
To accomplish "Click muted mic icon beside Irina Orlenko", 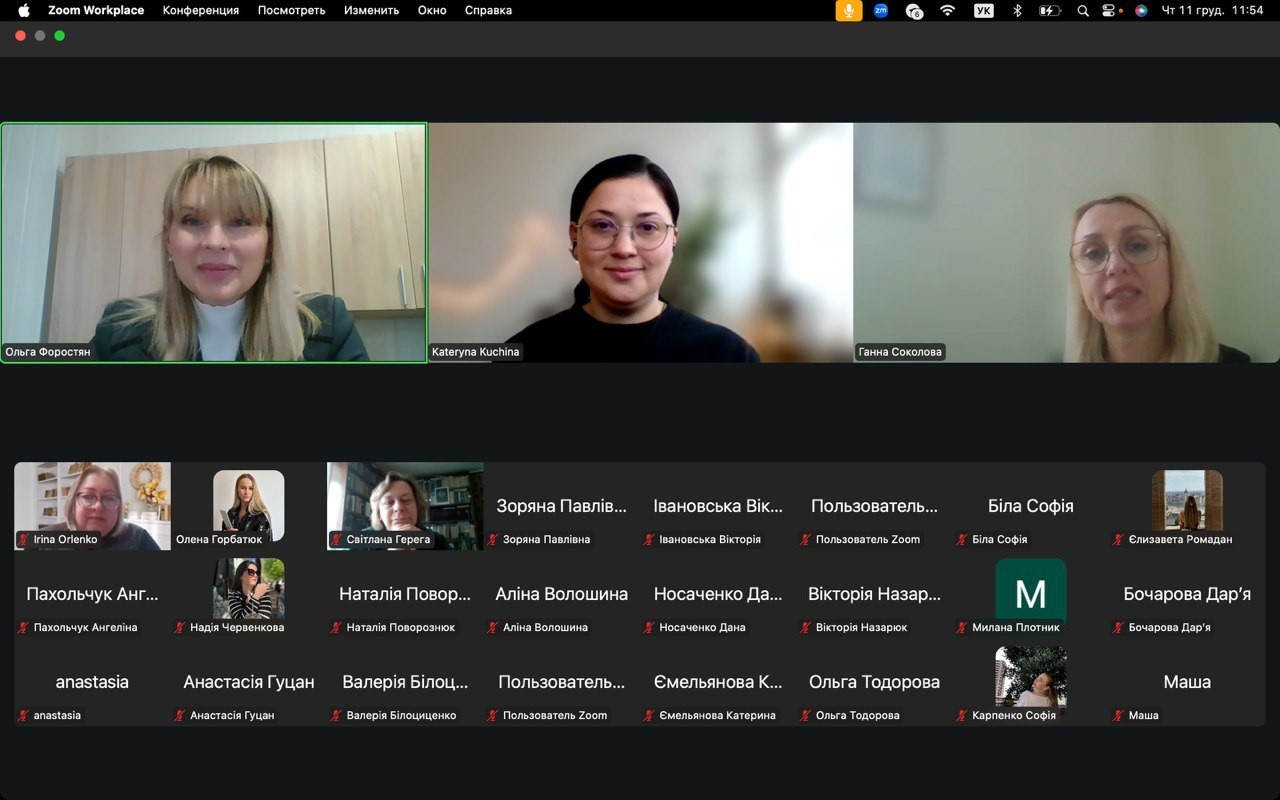I will point(23,540).
